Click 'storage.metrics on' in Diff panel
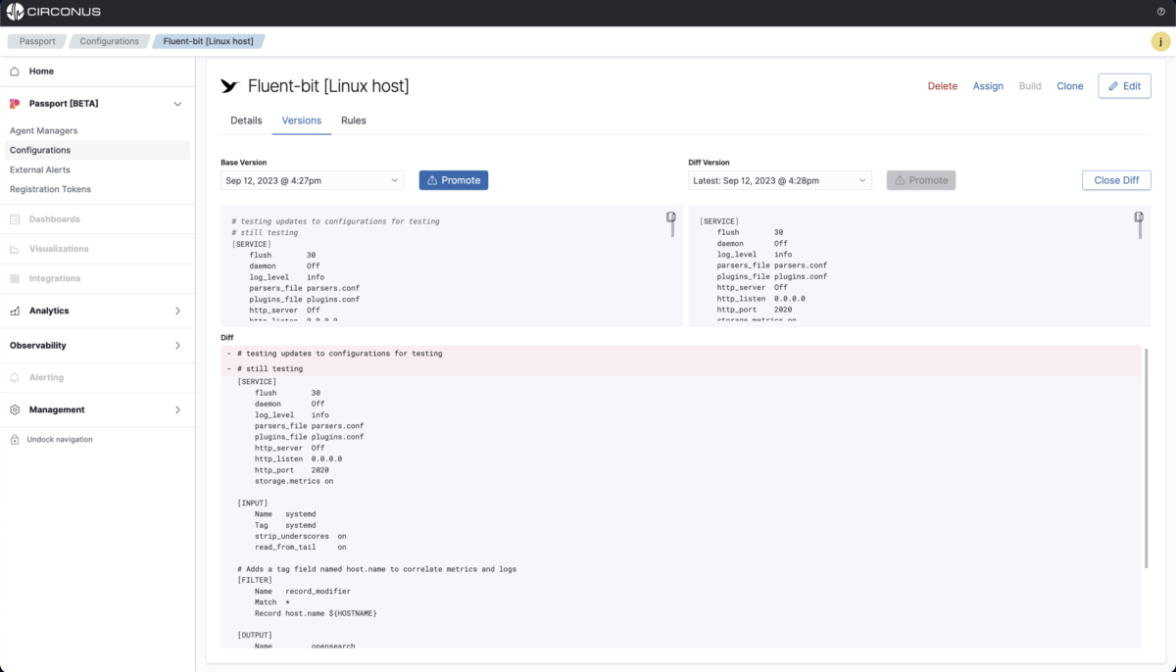Screen dimensions: 1176x672 (294, 482)
